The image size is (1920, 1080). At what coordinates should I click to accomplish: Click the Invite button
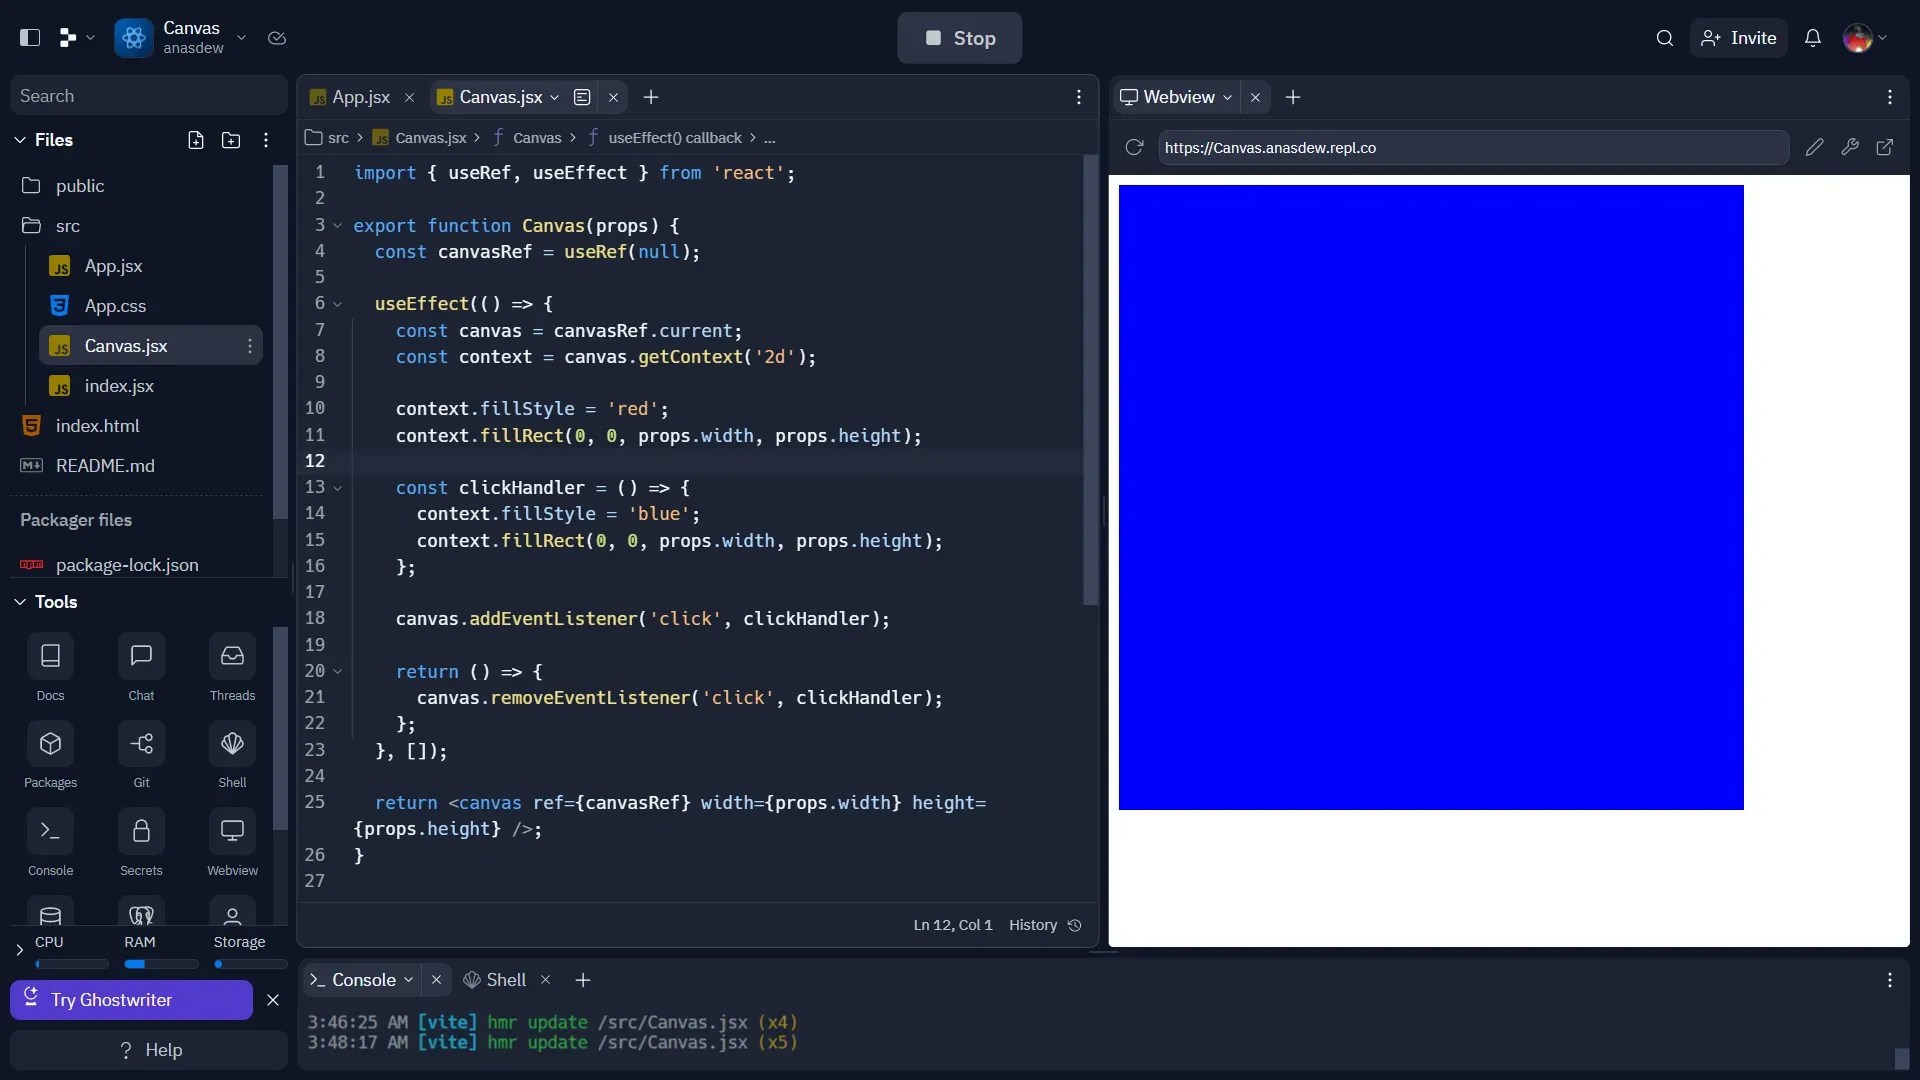(x=1739, y=38)
